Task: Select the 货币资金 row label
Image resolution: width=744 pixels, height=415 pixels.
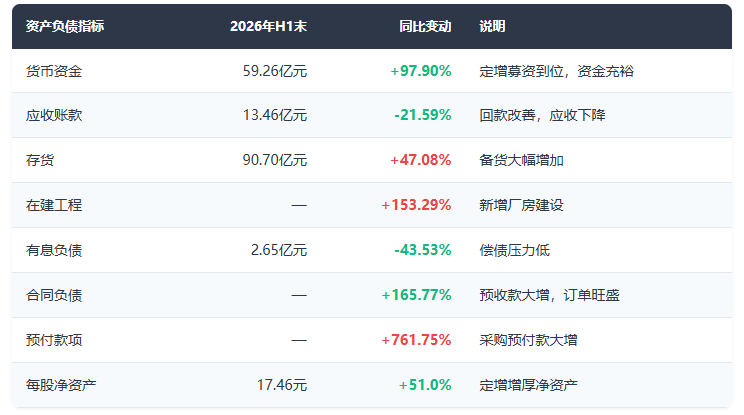Action: [x=54, y=71]
